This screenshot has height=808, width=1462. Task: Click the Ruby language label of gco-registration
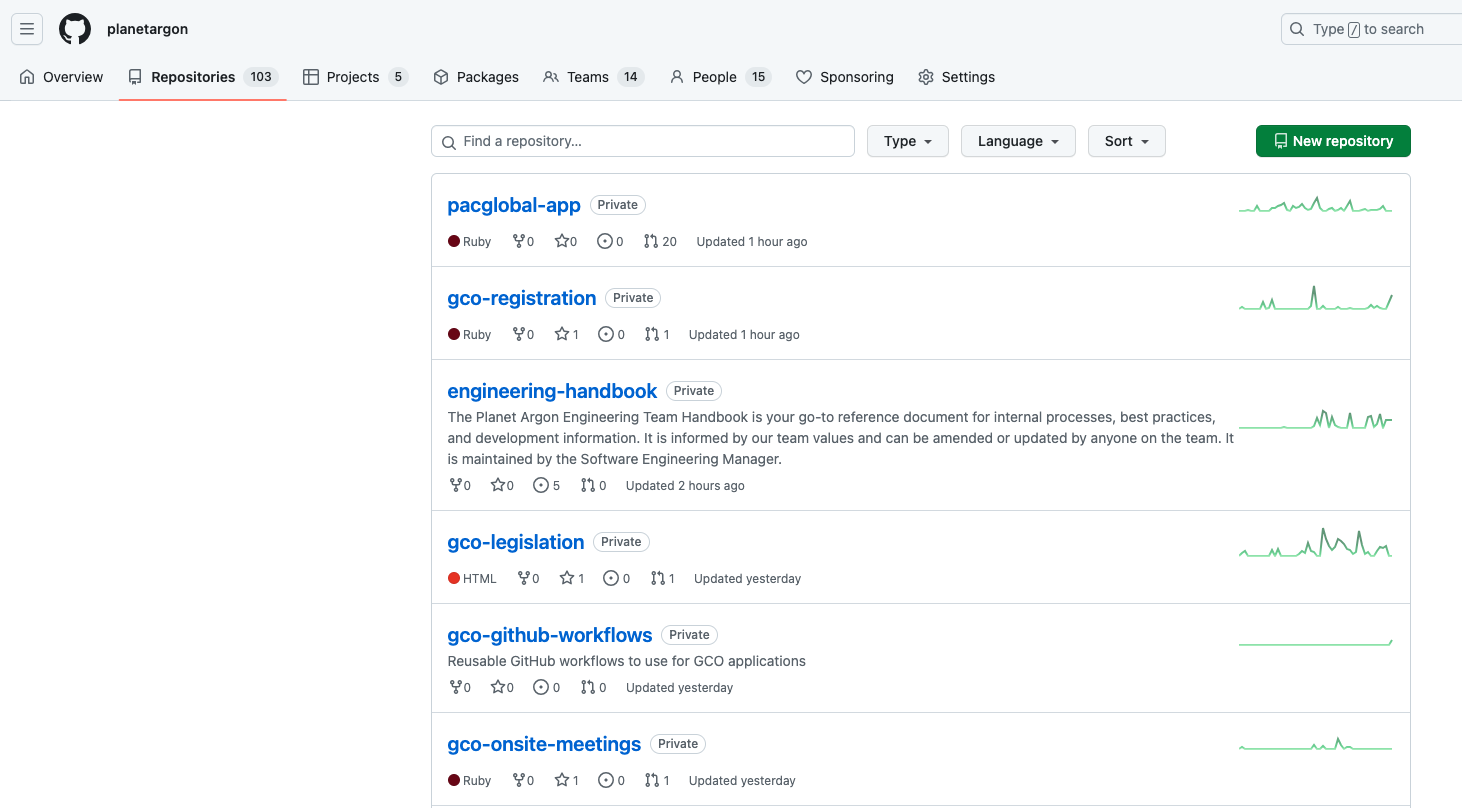[470, 334]
